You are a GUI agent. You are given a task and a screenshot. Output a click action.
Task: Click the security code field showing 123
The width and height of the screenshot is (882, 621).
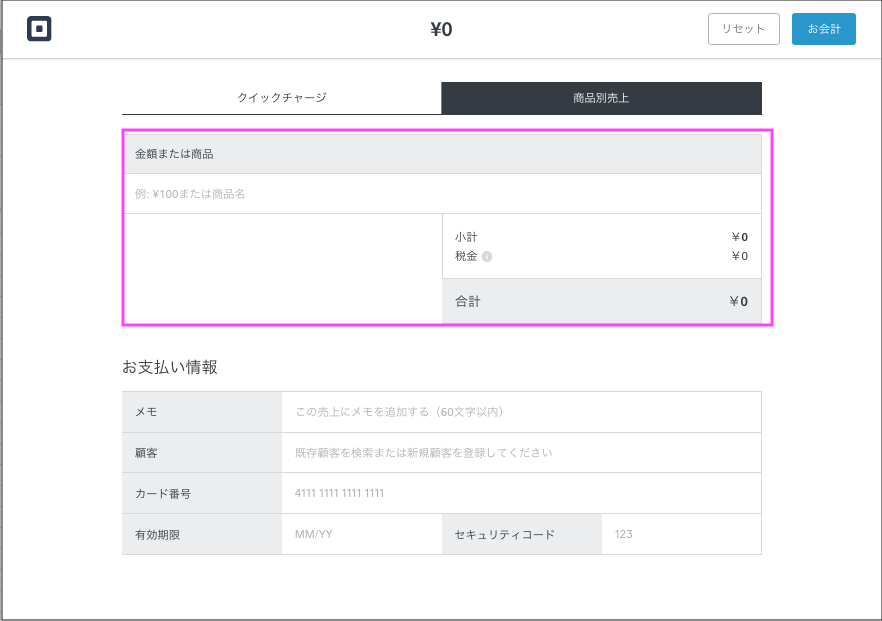click(x=680, y=534)
